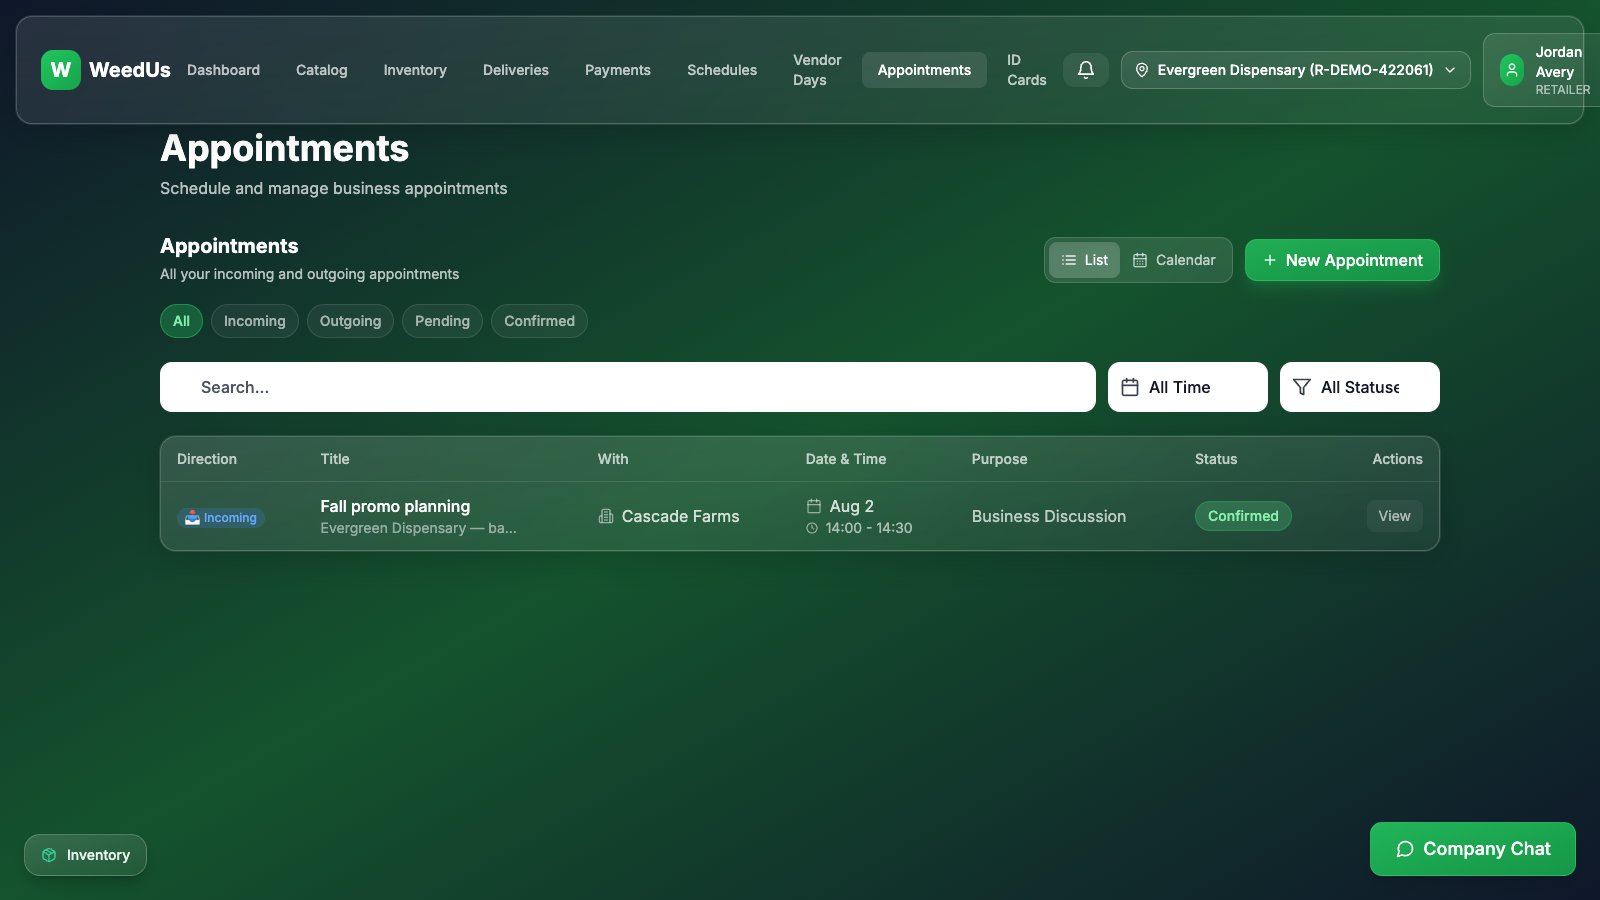Click the Status column header
Image resolution: width=1600 pixels, height=900 pixels.
coord(1216,459)
